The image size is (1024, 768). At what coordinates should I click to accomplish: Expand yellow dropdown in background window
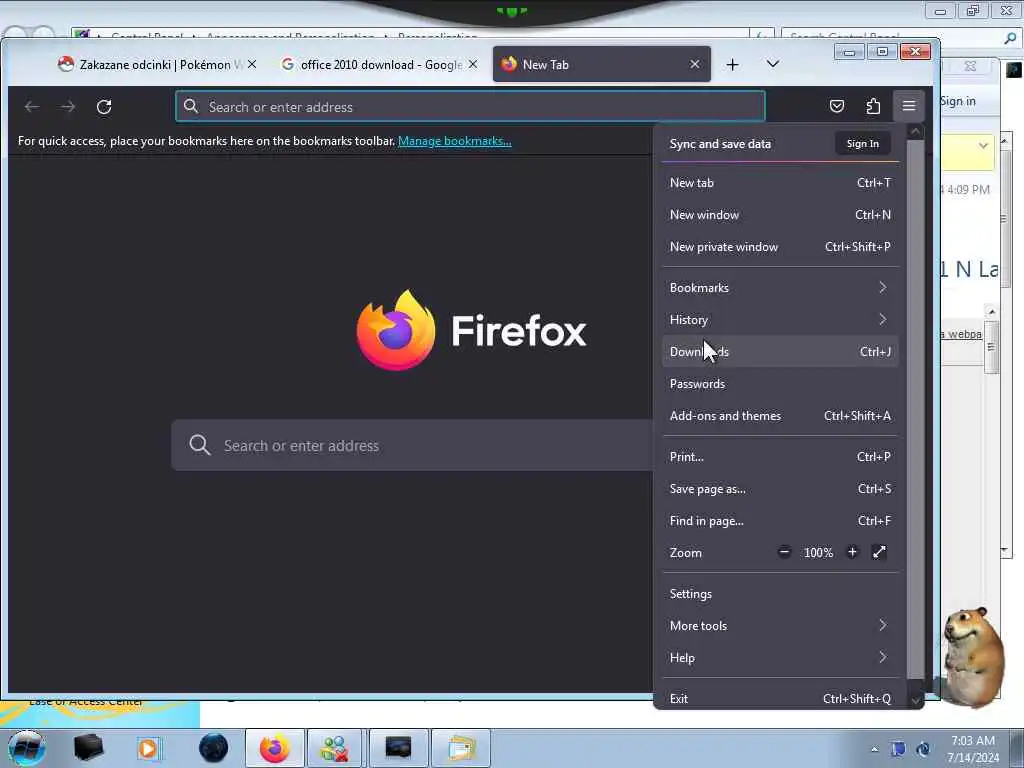tap(983, 146)
